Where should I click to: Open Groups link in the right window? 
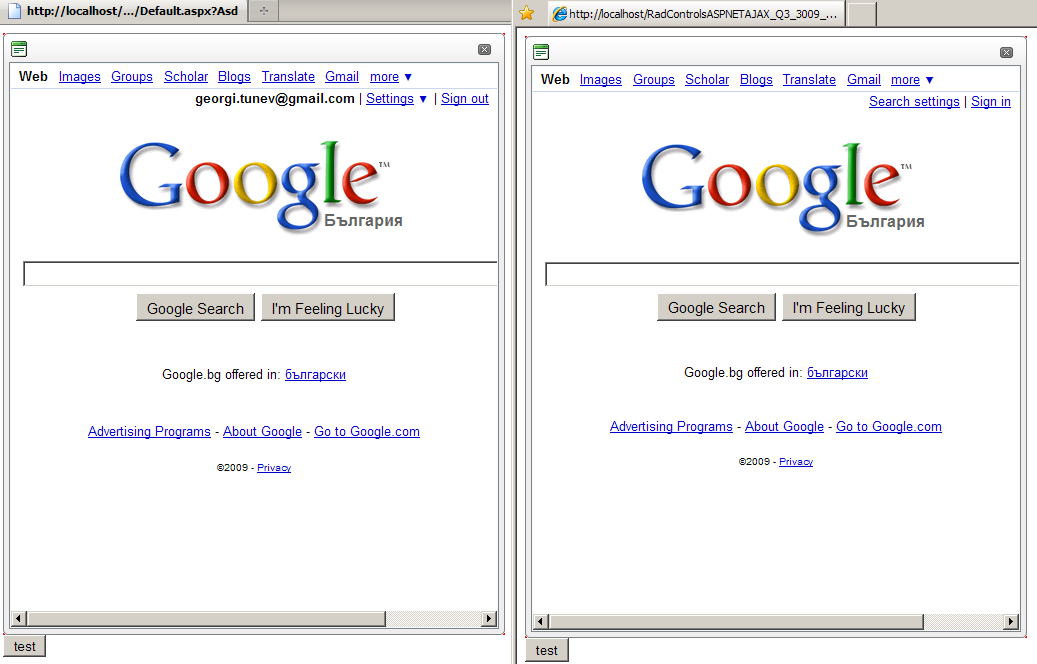[653, 79]
